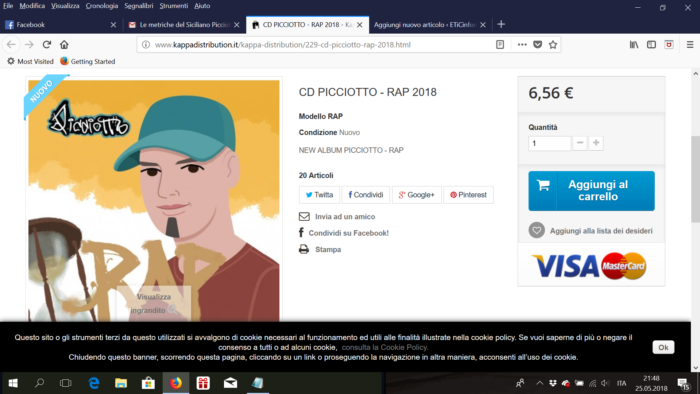The height and width of the screenshot is (394, 700).
Task: Open File Explorer from taskbar
Action: pos(121,383)
